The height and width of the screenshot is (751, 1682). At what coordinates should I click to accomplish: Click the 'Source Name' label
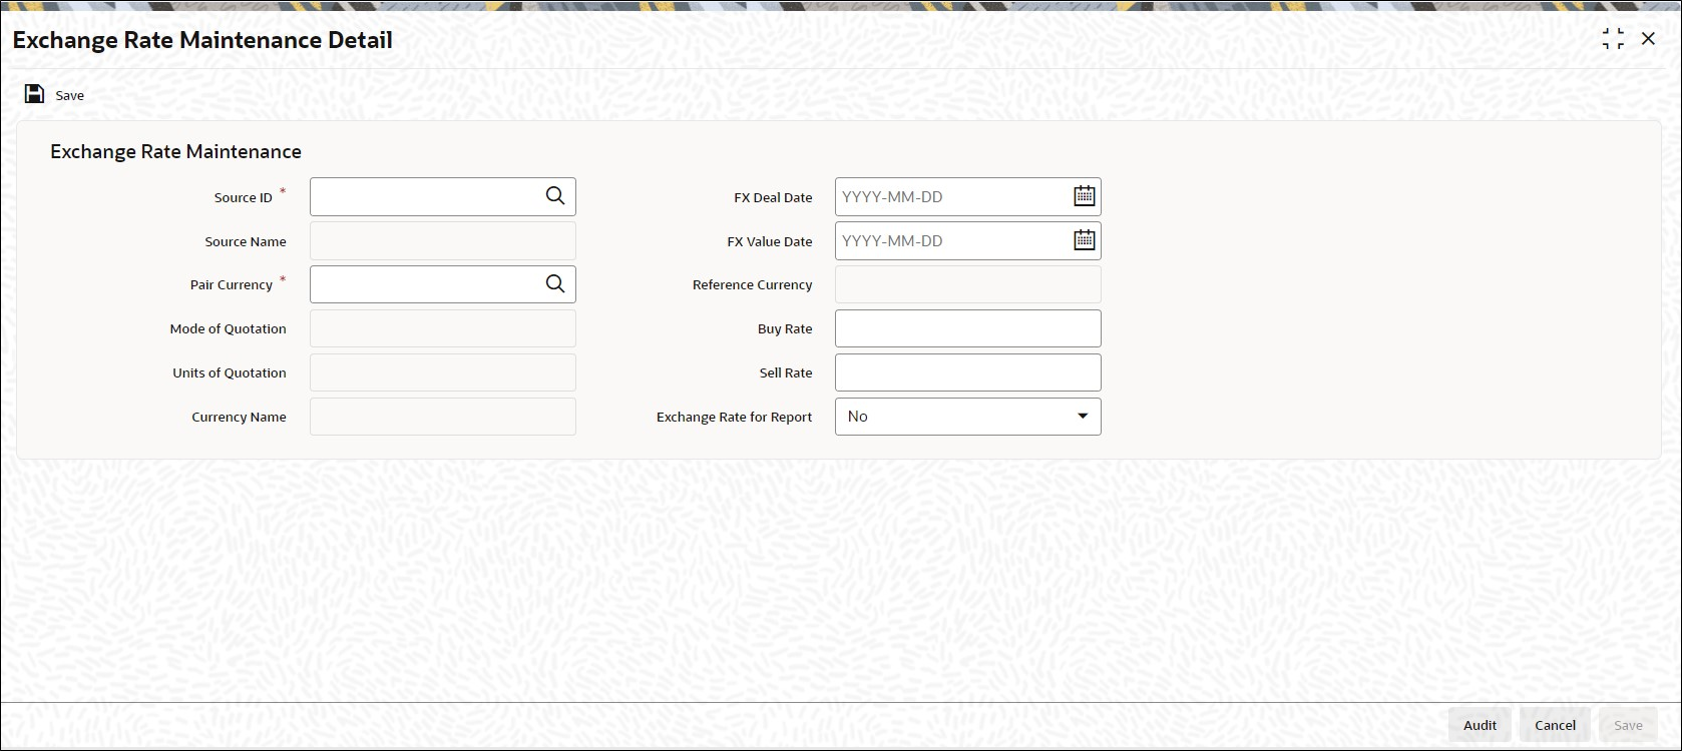pyautogui.click(x=246, y=242)
